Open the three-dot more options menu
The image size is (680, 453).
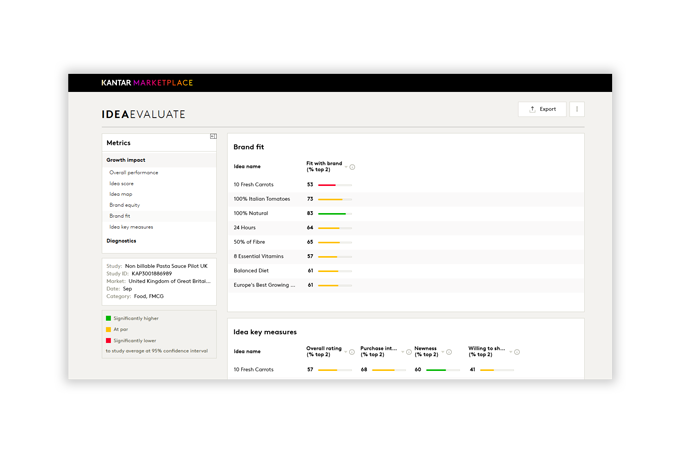[577, 109]
